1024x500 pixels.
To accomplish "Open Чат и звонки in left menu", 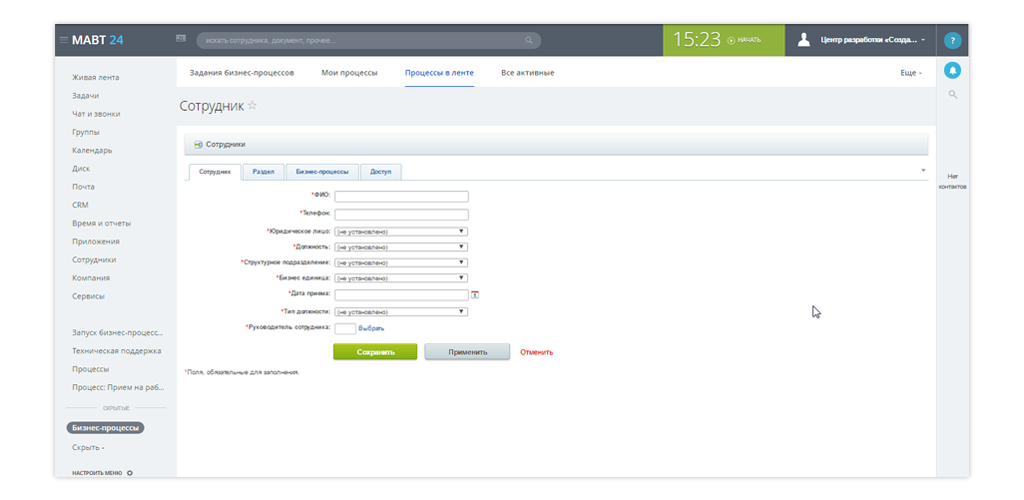I will click(x=96, y=114).
